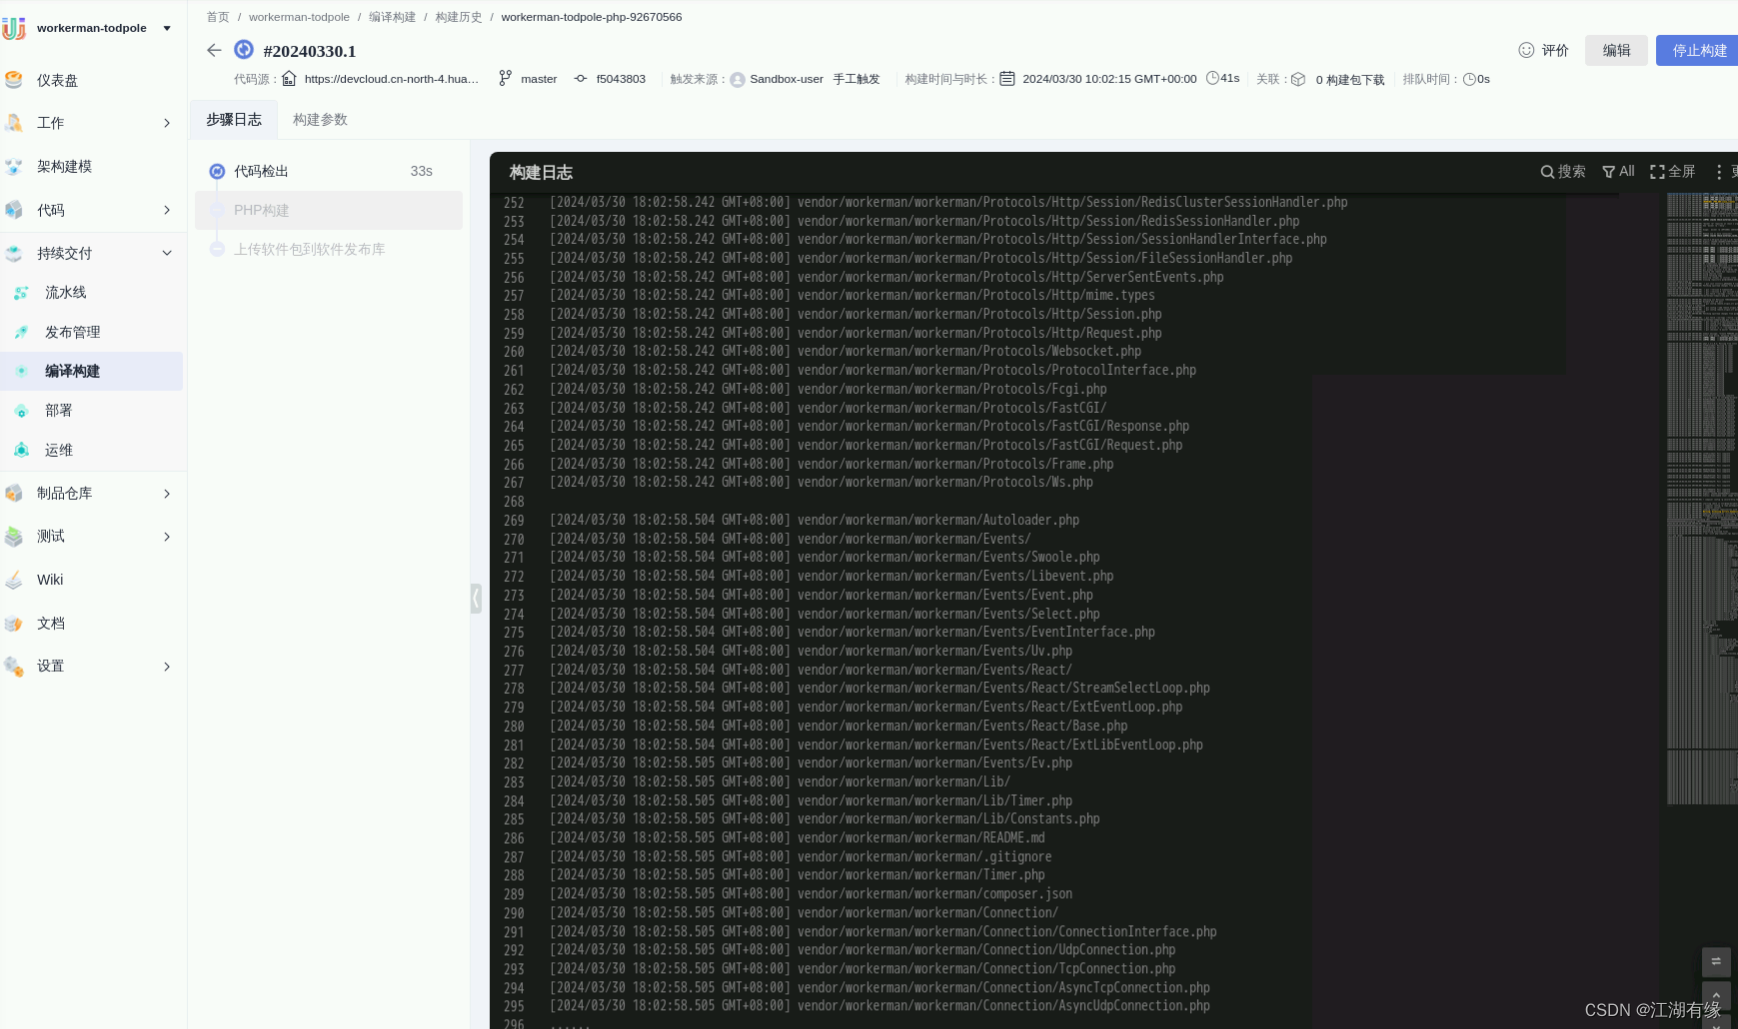Viewport: 1738px width, 1029px height.
Task: Click the commit icon before f5043803
Action: pos(580,78)
